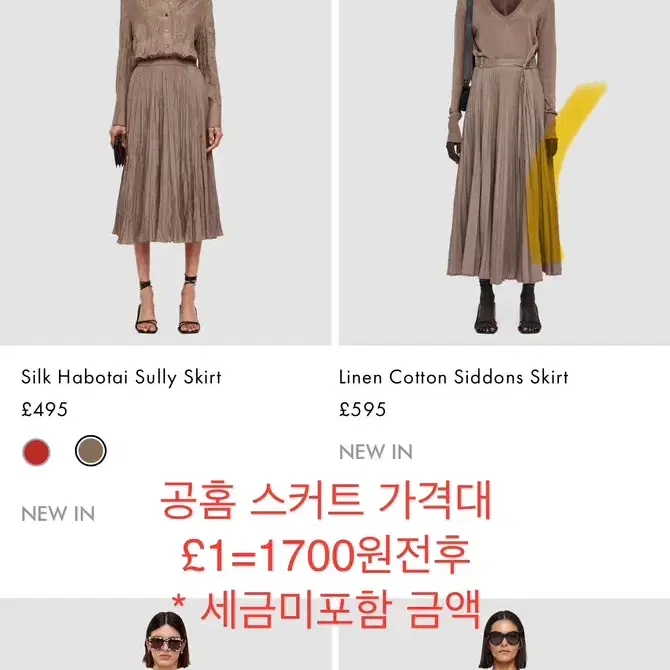670x670 pixels.
Task: Click the red 공홈 스커트 가격대 text
Action: point(326,500)
